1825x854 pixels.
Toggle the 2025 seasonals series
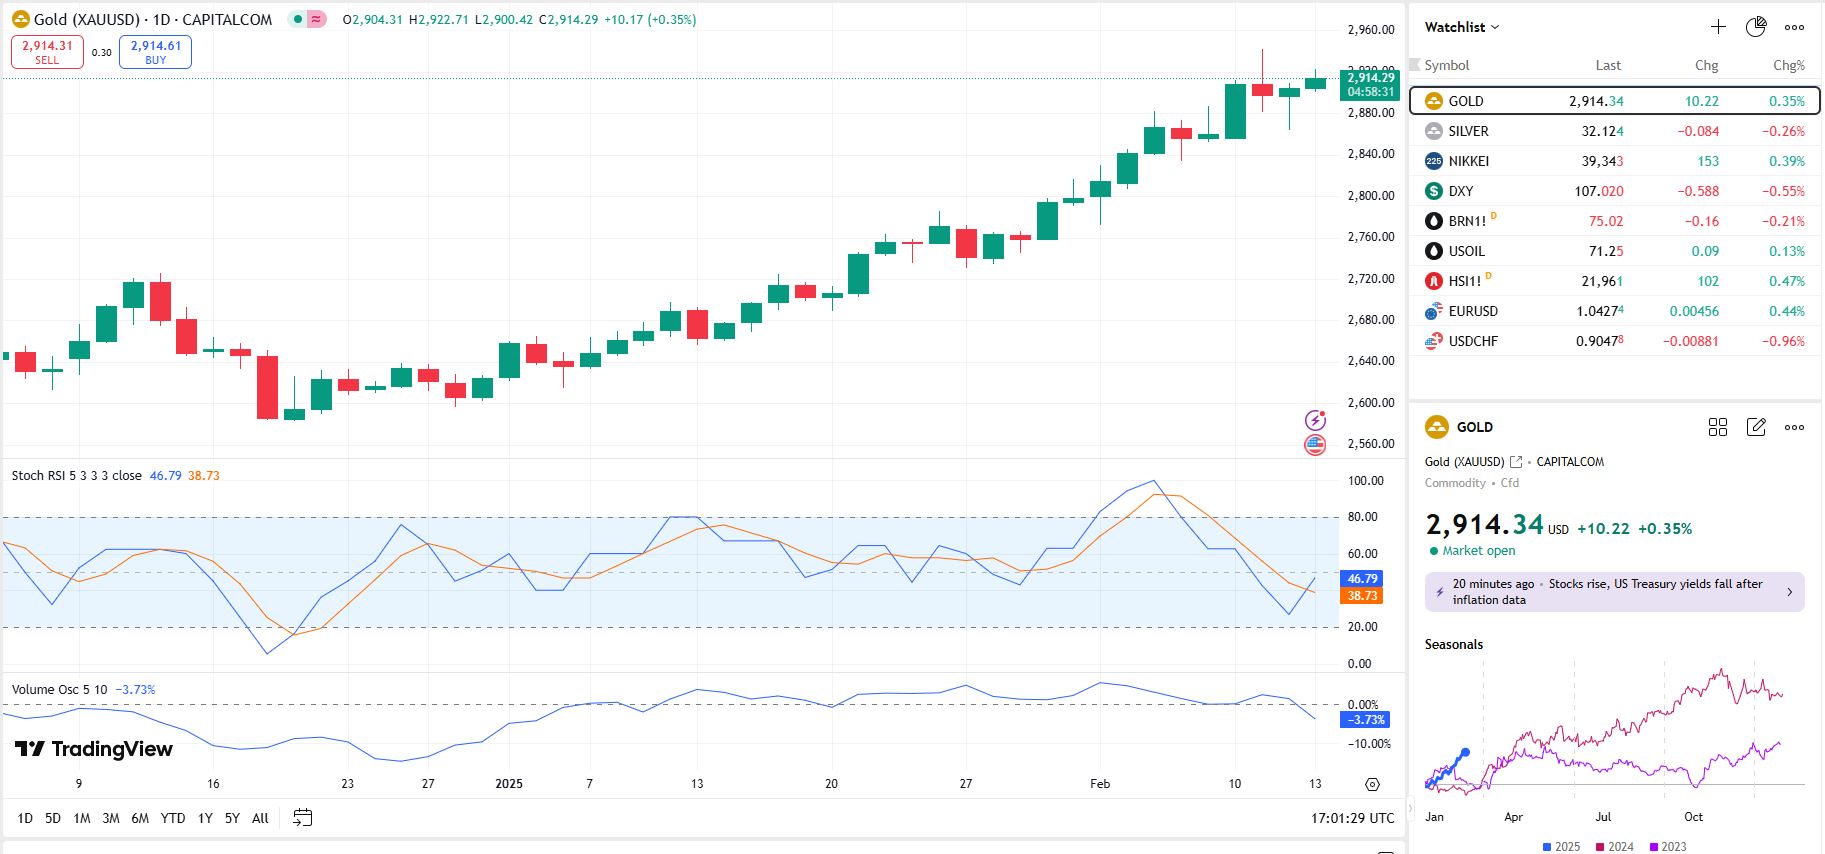(x=1561, y=846)
